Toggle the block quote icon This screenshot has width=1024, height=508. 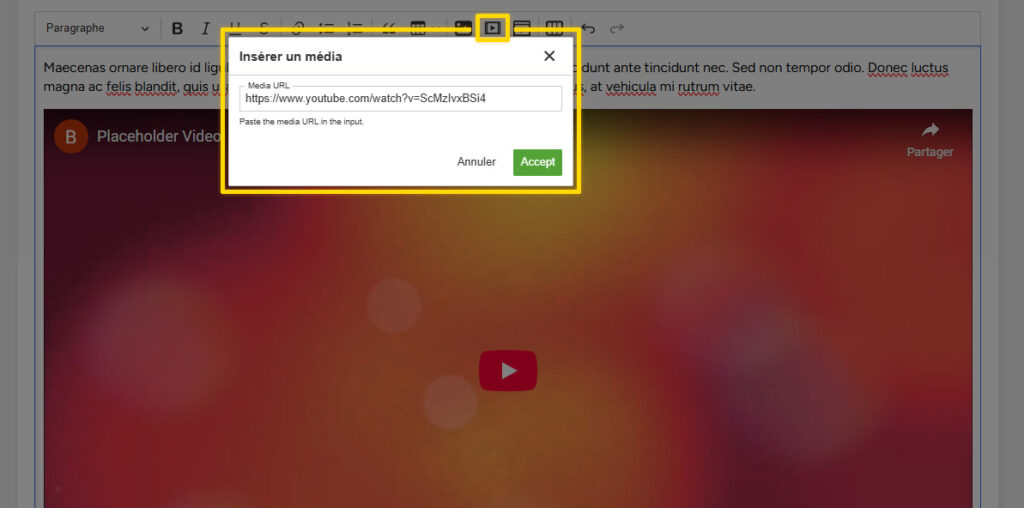pyautogui.click(x=389, y=29)
